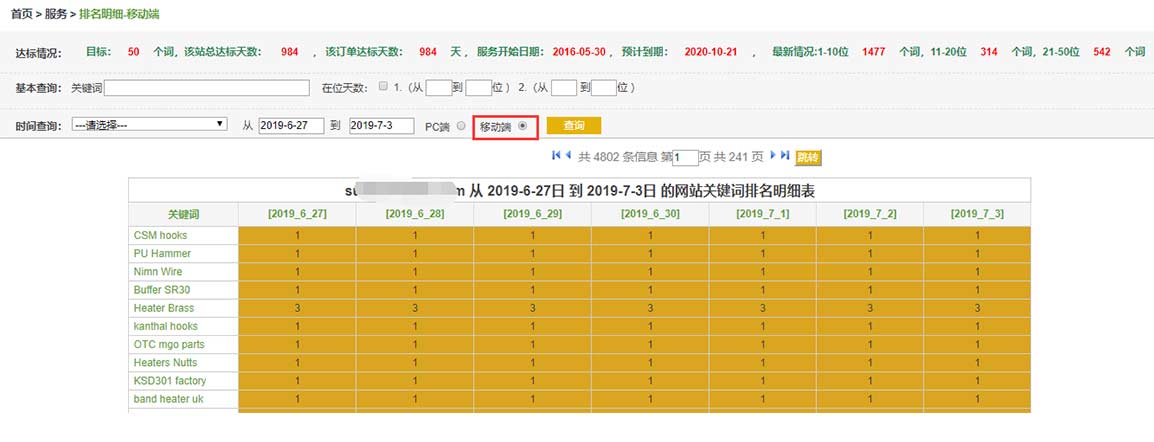
Task: Click the [2019_6_28] column header
Action: pos(415,215)
